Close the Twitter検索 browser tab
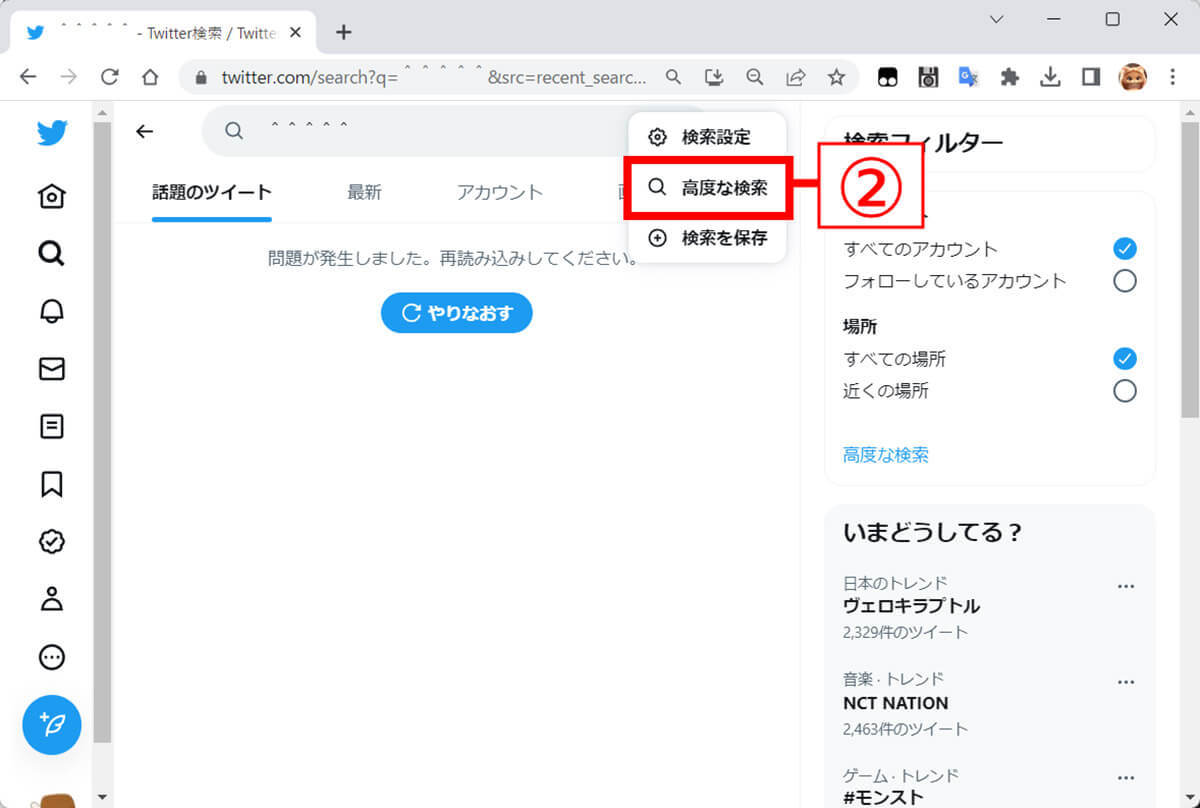Viewport: 1200px width, 808px height. pyautogui.click(x=295, y=32)
